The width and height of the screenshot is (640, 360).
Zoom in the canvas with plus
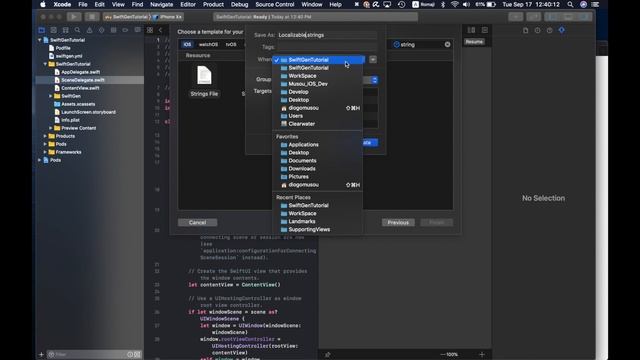(x=482, y=354)
